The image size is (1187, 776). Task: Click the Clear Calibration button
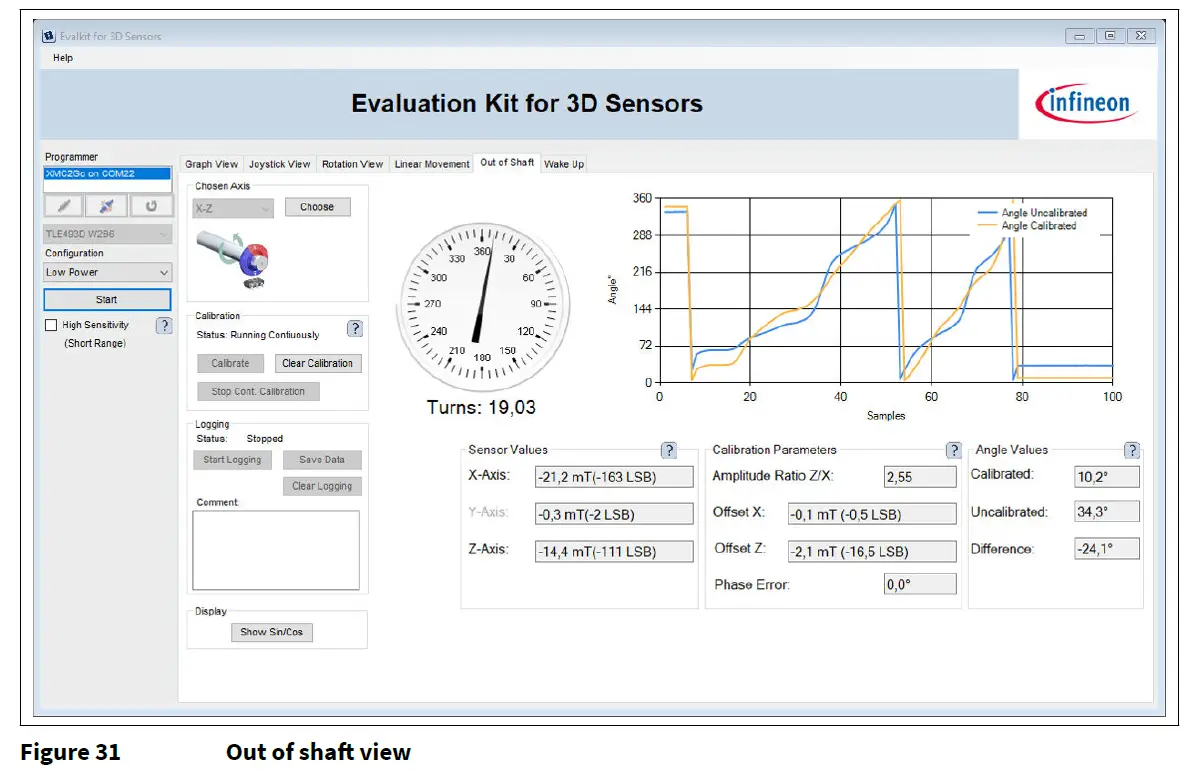point(317,362)
